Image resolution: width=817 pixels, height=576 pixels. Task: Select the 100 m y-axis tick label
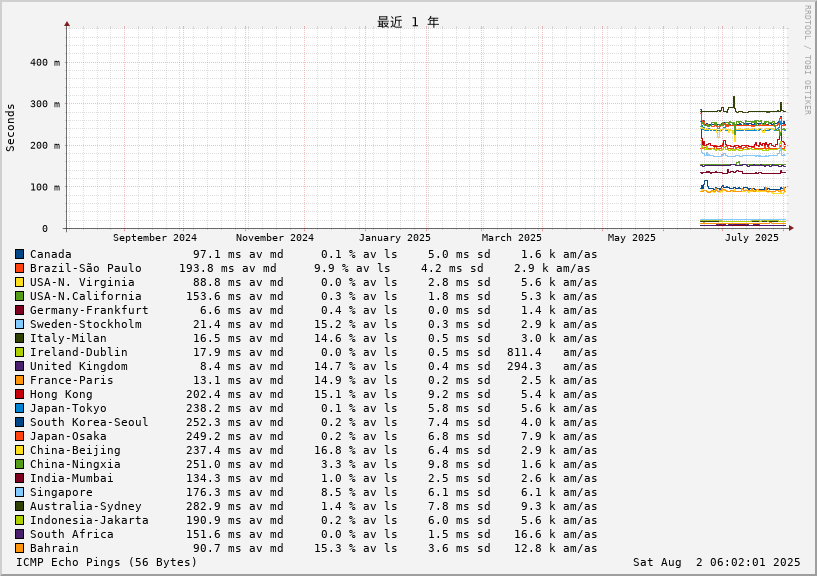pyautogui.click(x=45, y=187)
